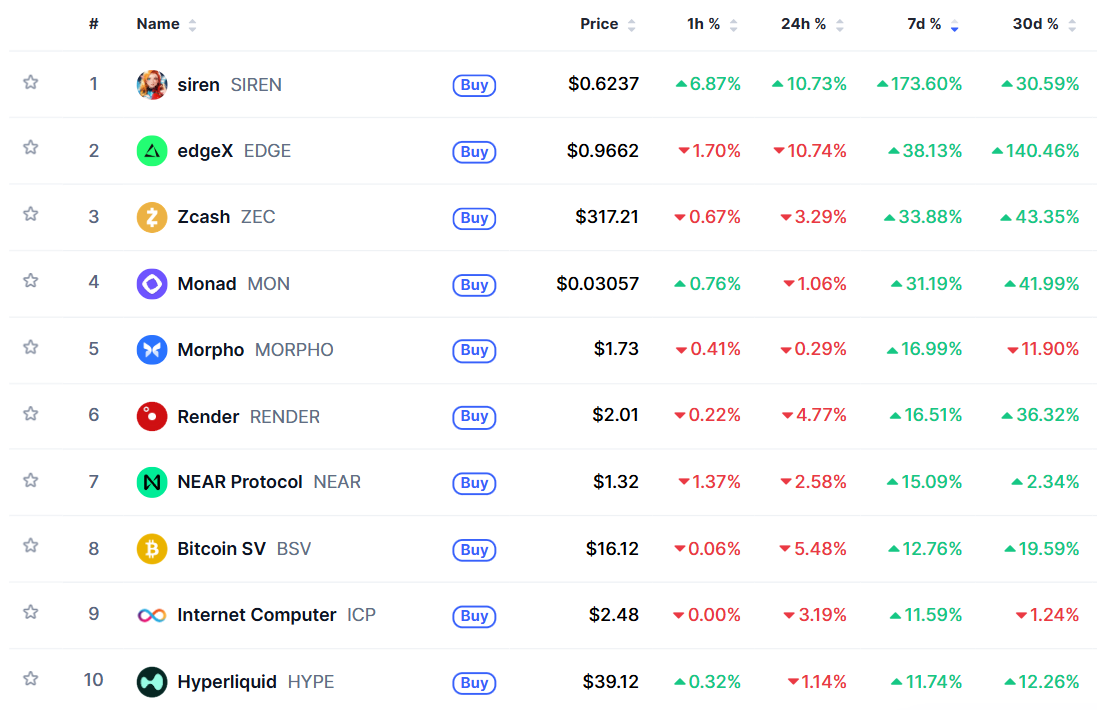Sort by the 24h % header
The height and width of the screenshot is (710, 1097).
[803, 24]
